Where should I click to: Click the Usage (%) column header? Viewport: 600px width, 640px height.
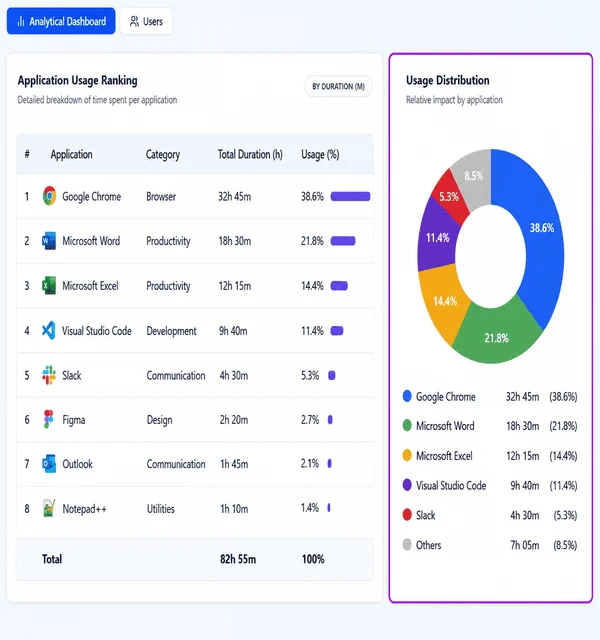(x=320, y=154)
